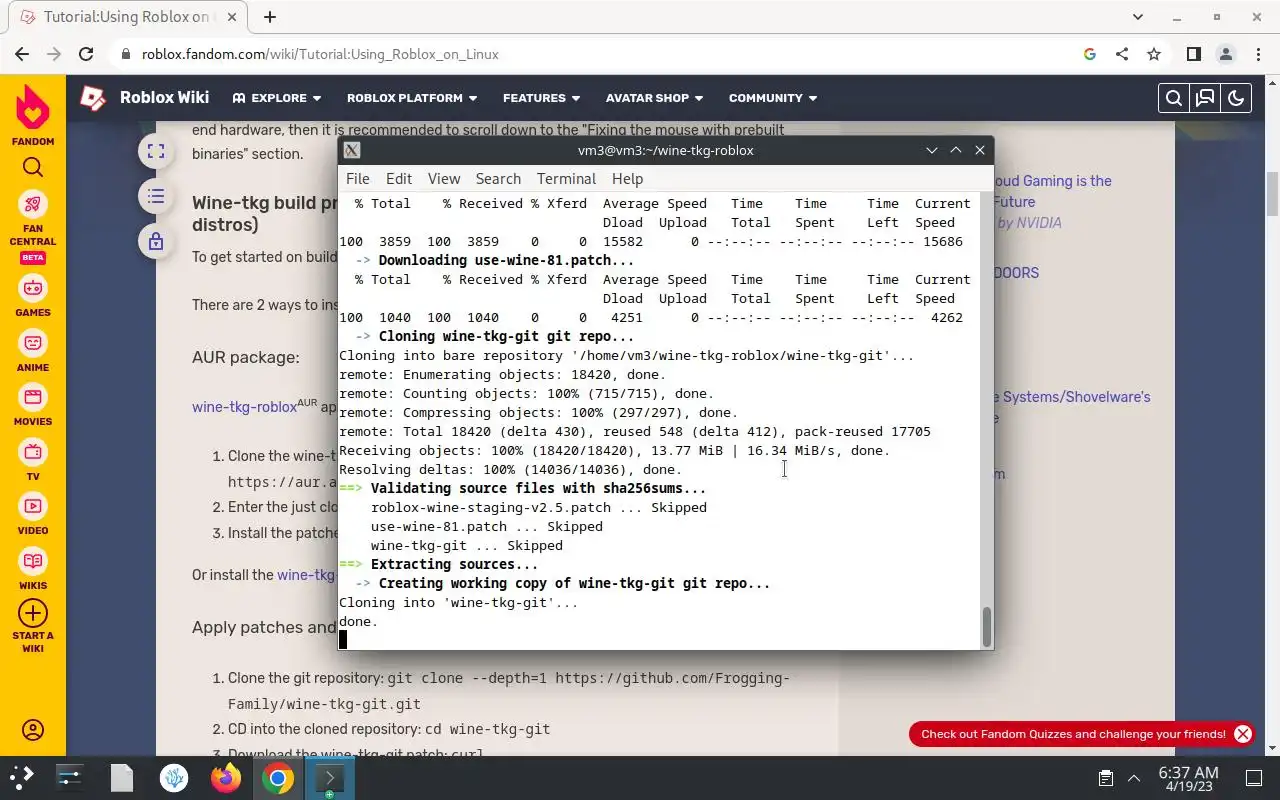Click the wine-tkg-roblox AUR link

(x=244, y=407)
